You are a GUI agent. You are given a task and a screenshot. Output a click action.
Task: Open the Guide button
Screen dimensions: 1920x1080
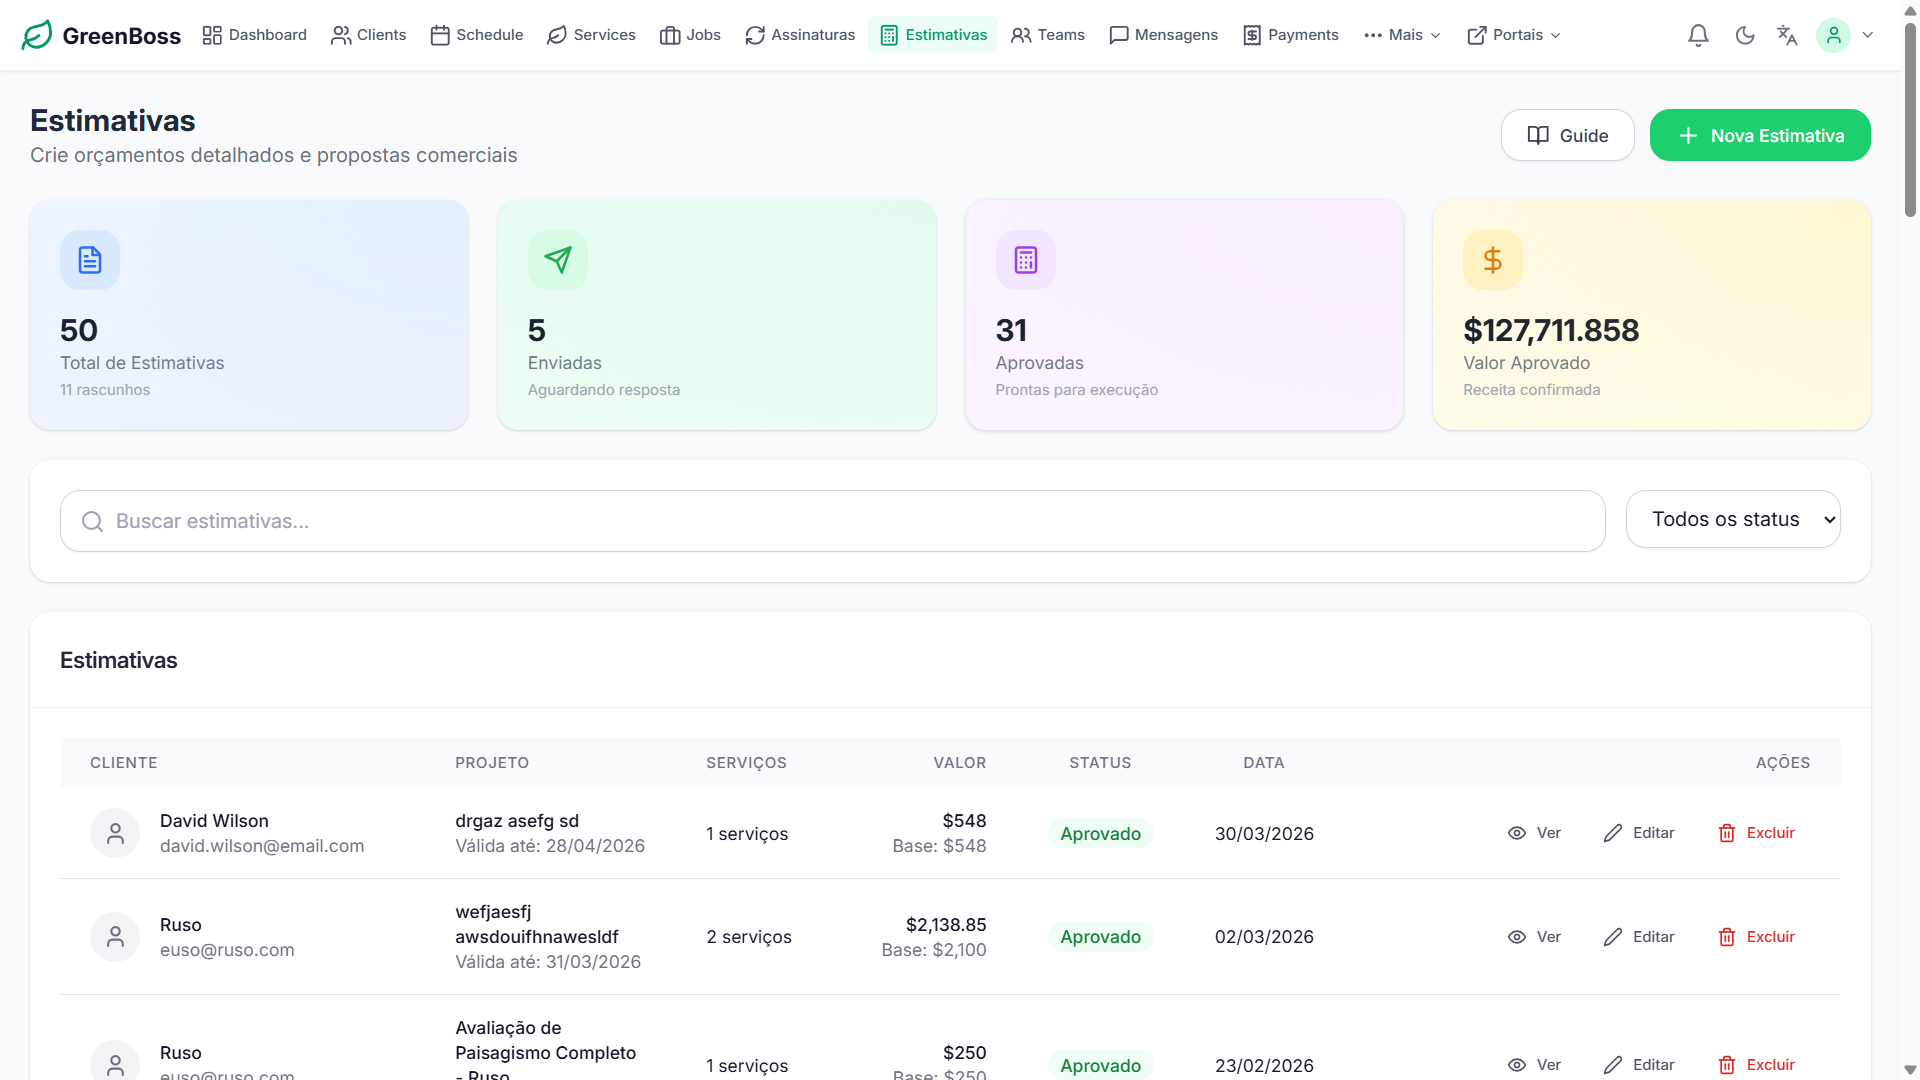pos(1567,135)
